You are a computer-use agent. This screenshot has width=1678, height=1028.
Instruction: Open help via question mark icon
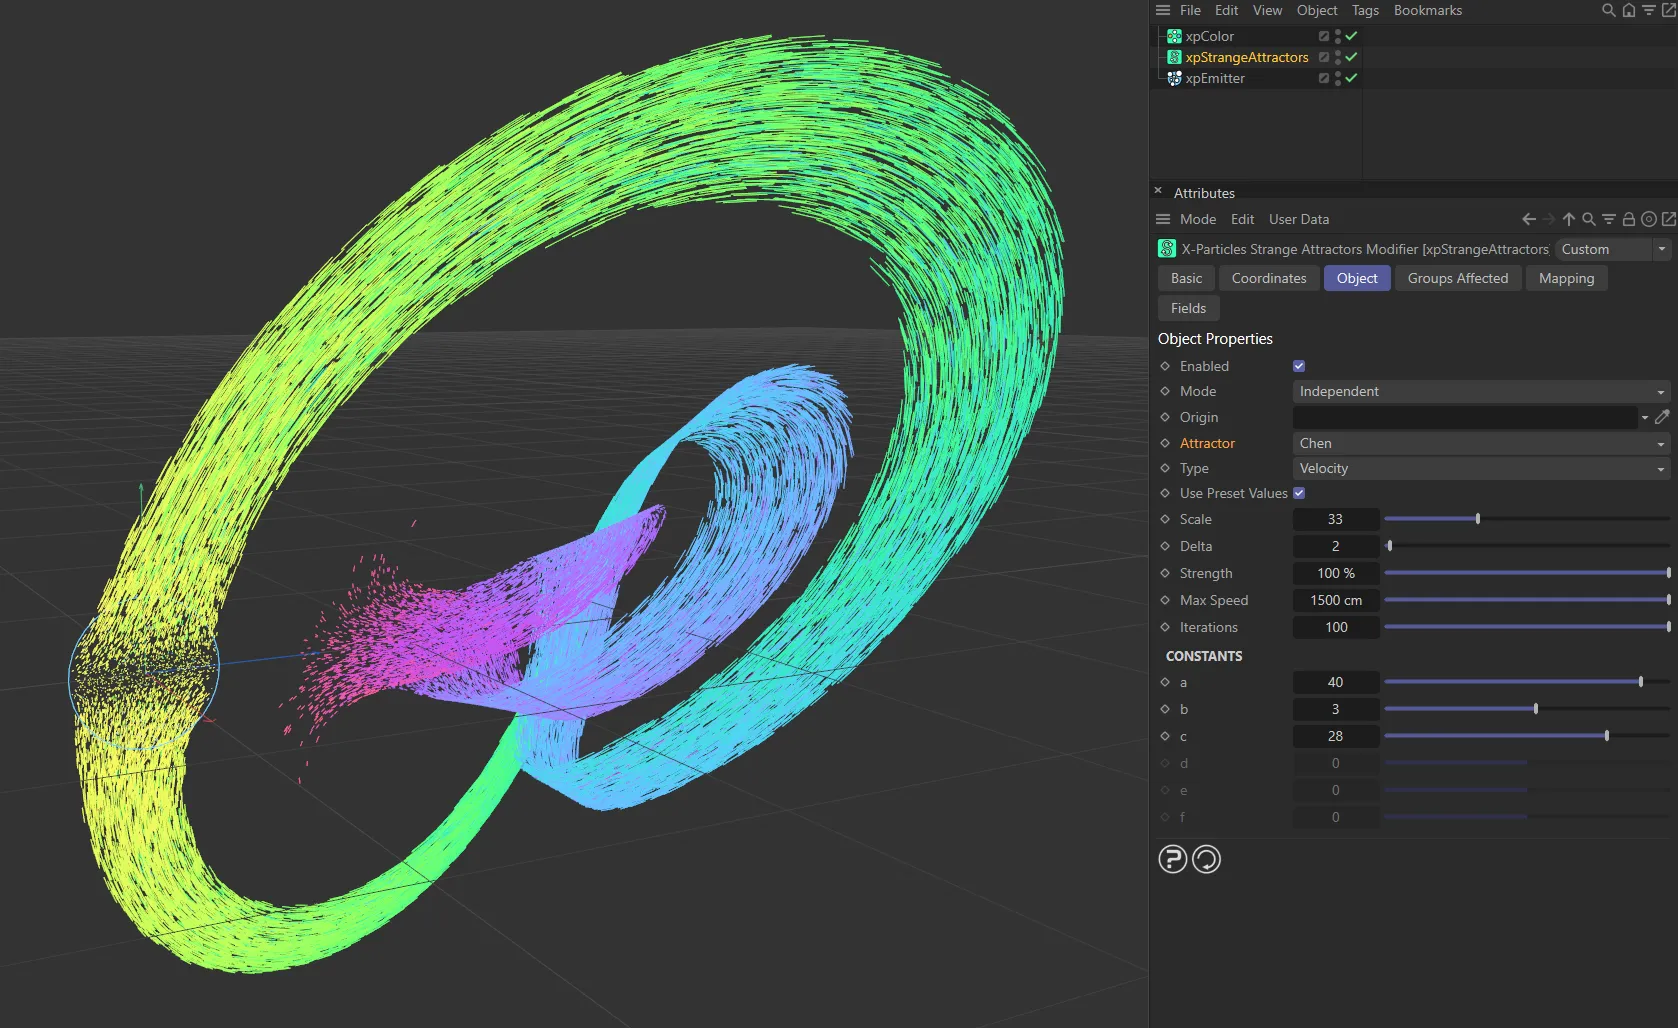(x=1172, y=859)
